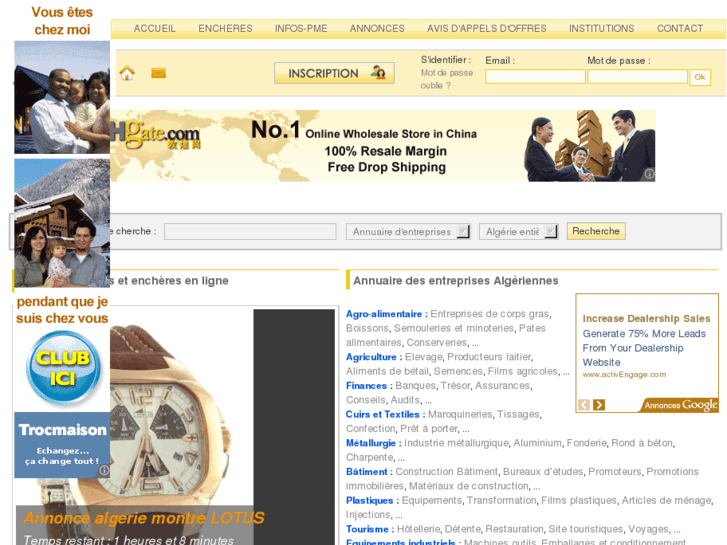727x545 pixels.
Task: Open the orange mail envelope icon
Action: pyautogui.click(x=158, y=73)
